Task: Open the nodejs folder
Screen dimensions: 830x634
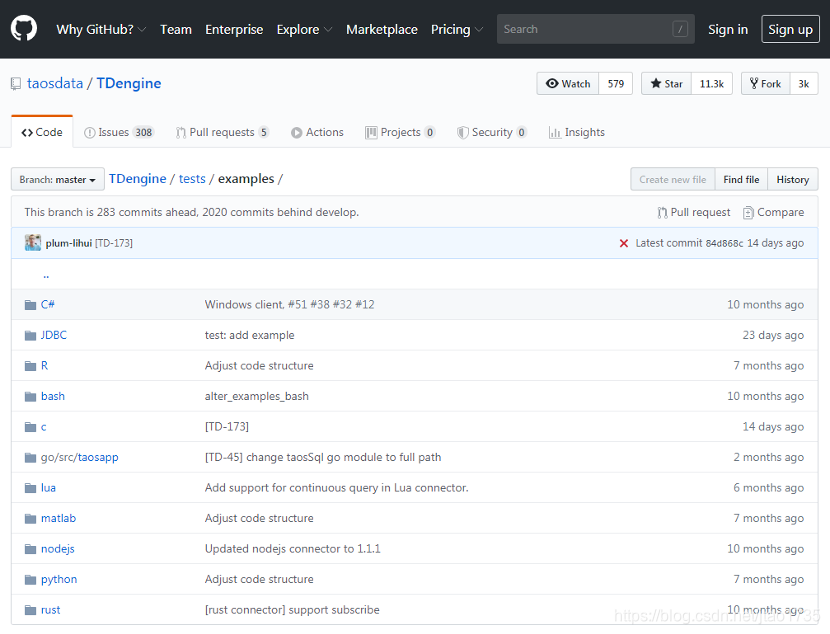Action: pos(58,549)
